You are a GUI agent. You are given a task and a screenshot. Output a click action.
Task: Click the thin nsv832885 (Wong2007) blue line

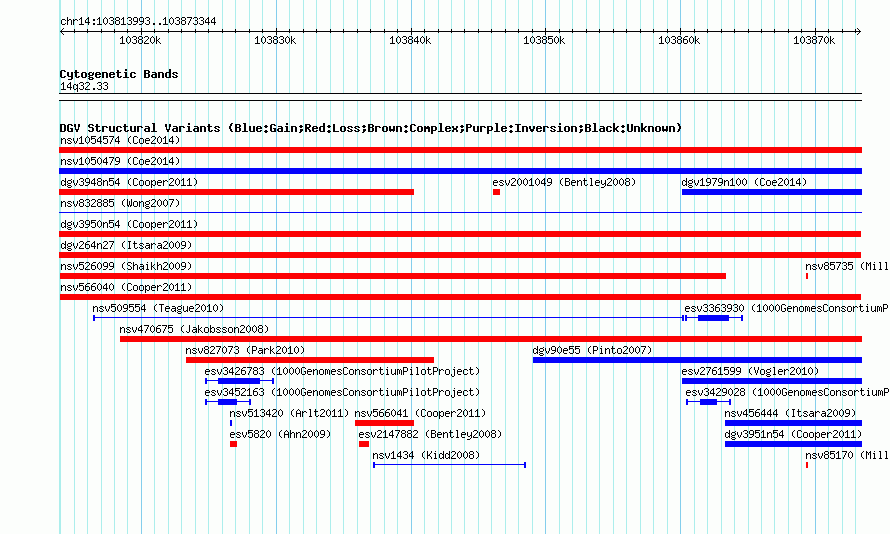(460, 213)
